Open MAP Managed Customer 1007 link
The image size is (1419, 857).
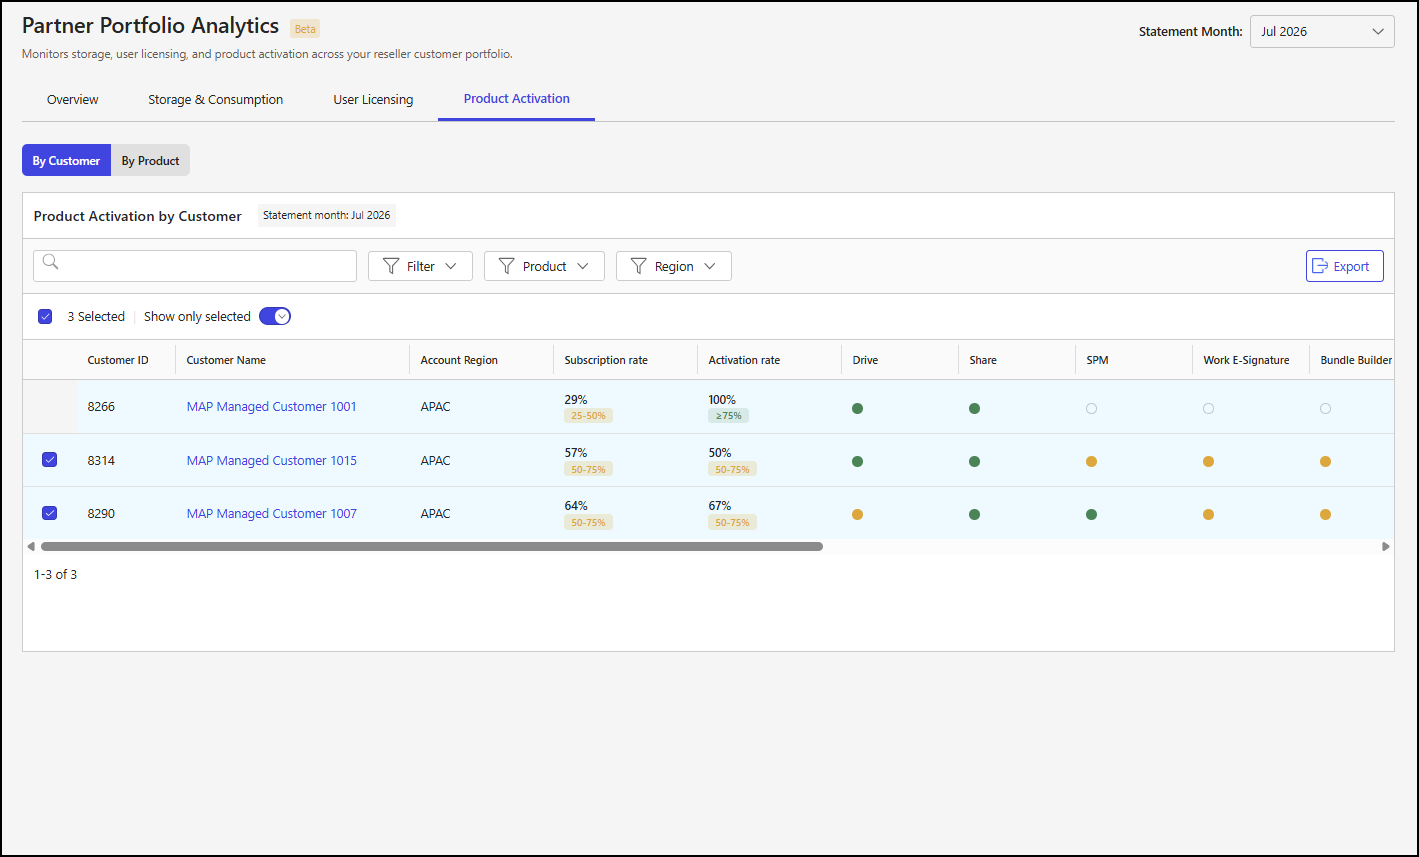271,513
